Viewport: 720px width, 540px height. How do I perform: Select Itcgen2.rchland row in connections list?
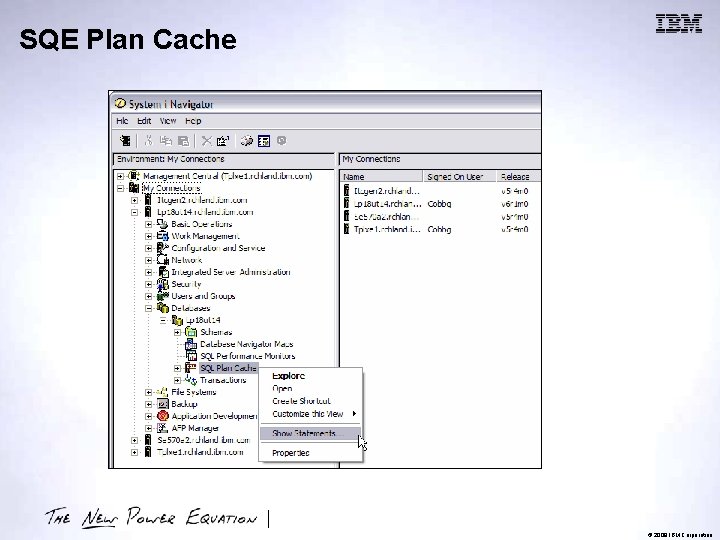[387, 191]
